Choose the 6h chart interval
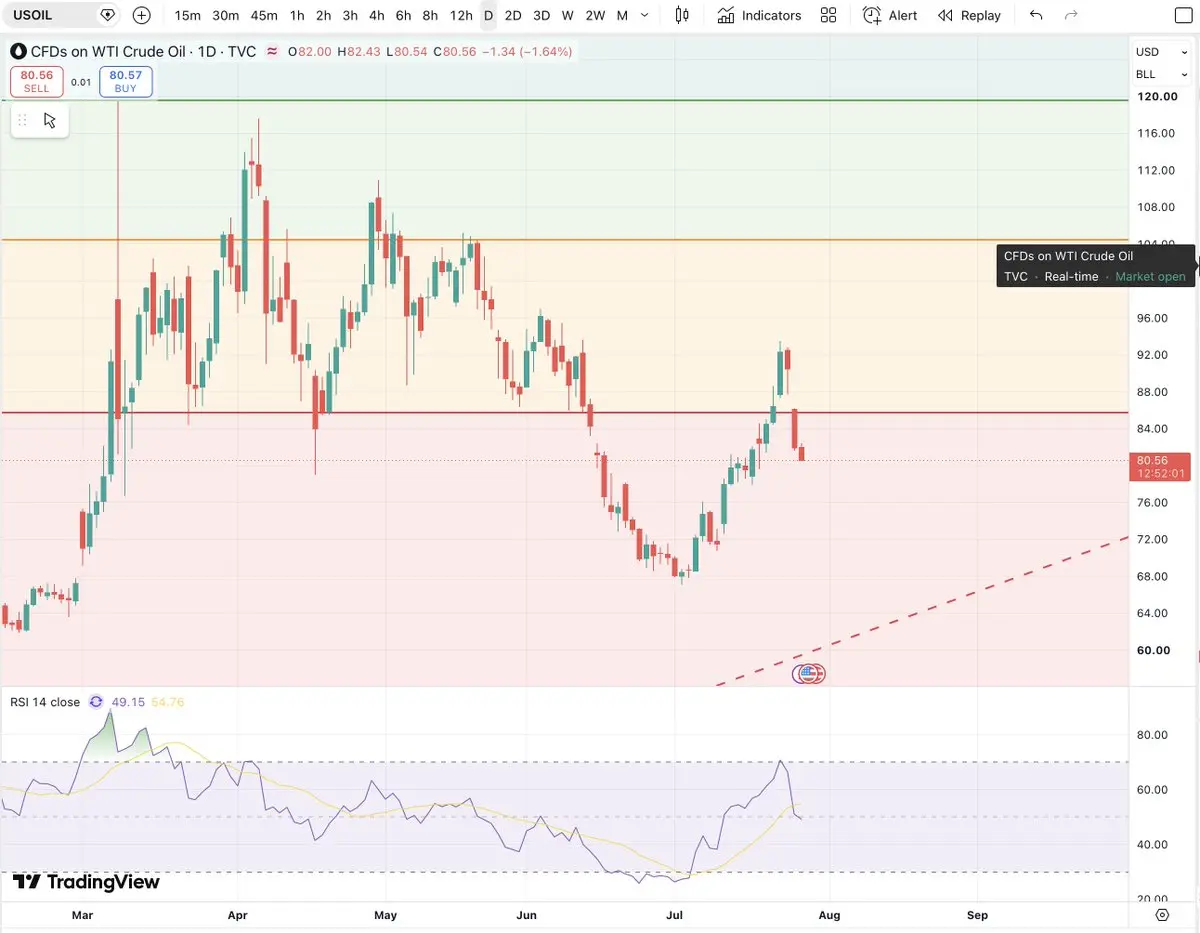1200x933 pixels. tap(403, 15)
